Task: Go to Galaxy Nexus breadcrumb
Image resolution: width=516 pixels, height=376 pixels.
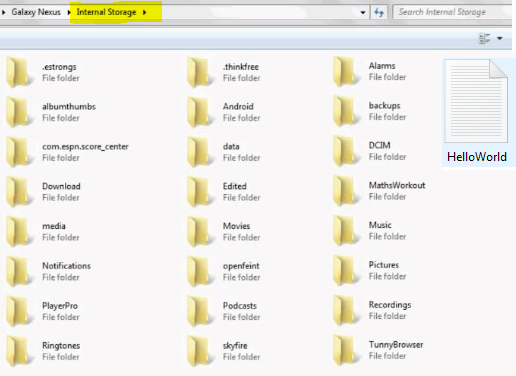Action: pos(36,12)
